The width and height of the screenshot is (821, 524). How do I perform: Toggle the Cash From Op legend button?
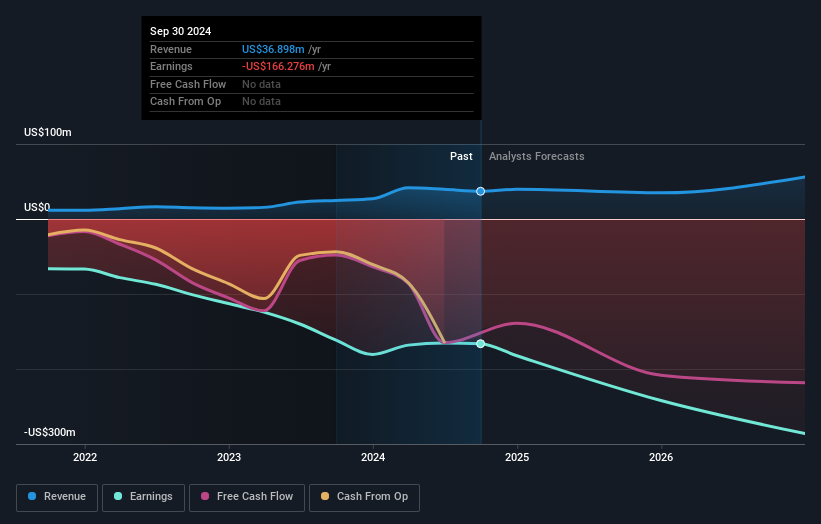coord(364,497)
